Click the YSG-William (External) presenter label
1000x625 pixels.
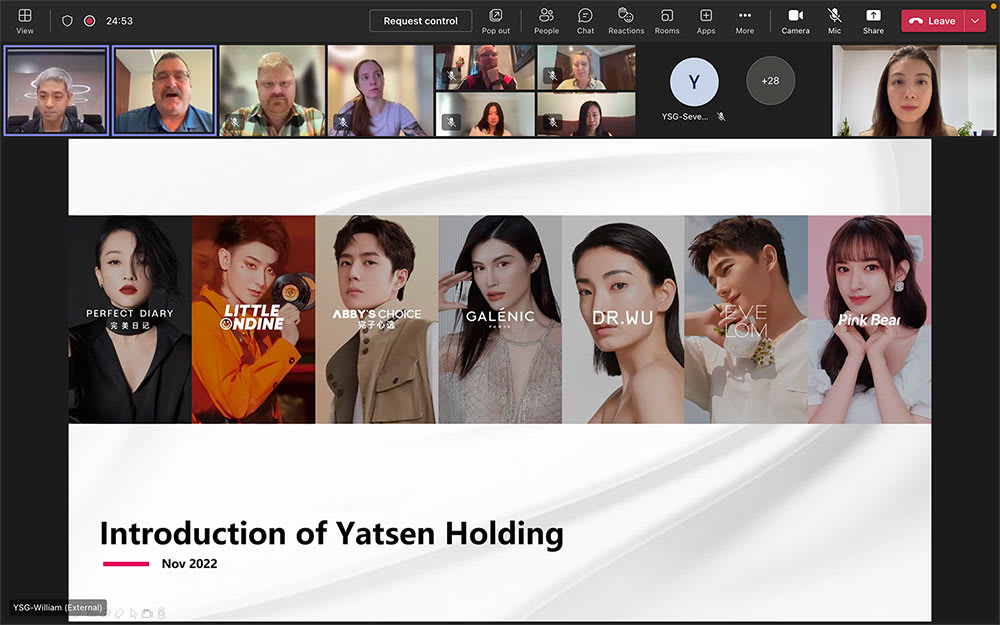click(x=57, y=608)
